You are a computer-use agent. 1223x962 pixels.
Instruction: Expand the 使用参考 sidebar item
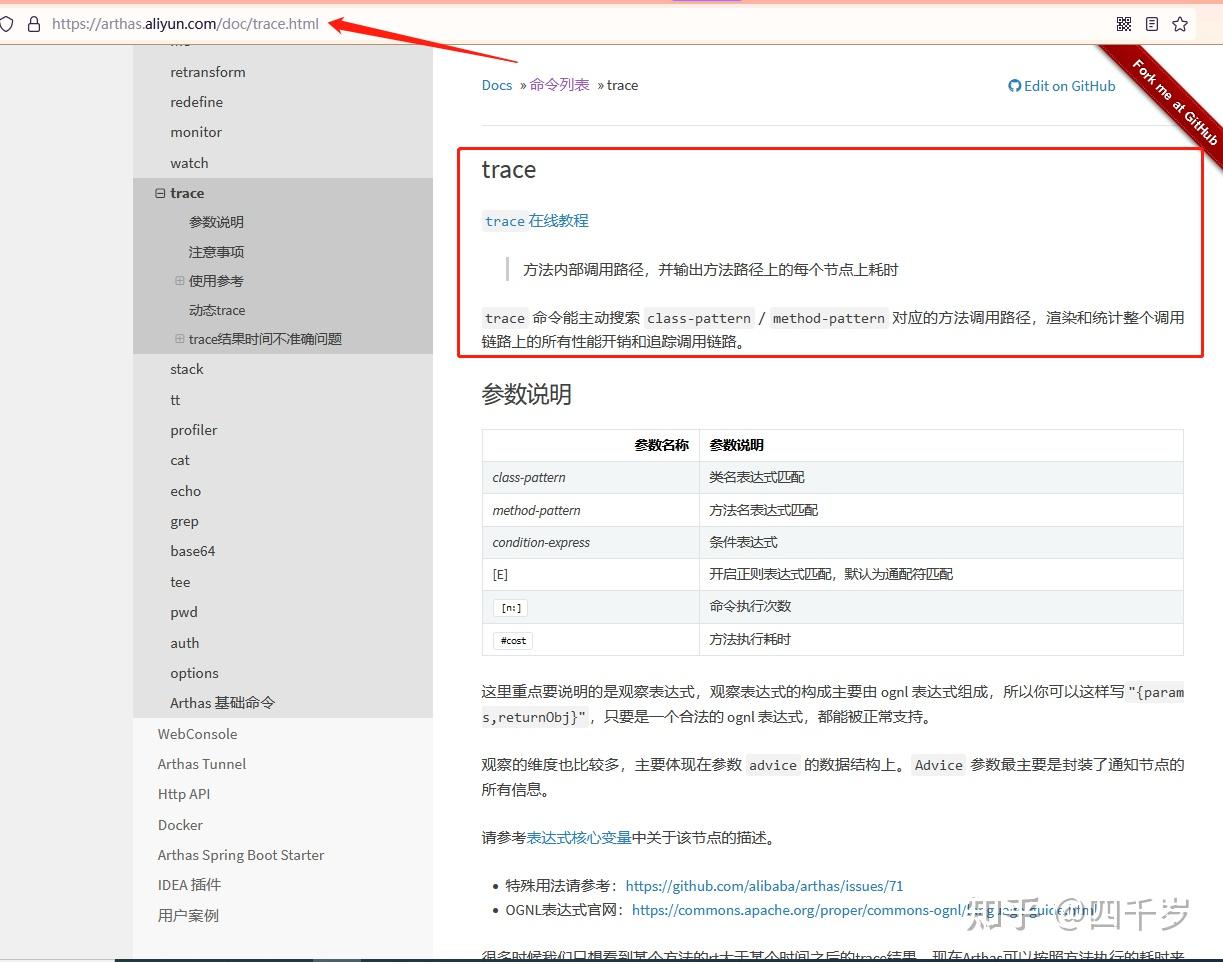[x=180, y=281]
